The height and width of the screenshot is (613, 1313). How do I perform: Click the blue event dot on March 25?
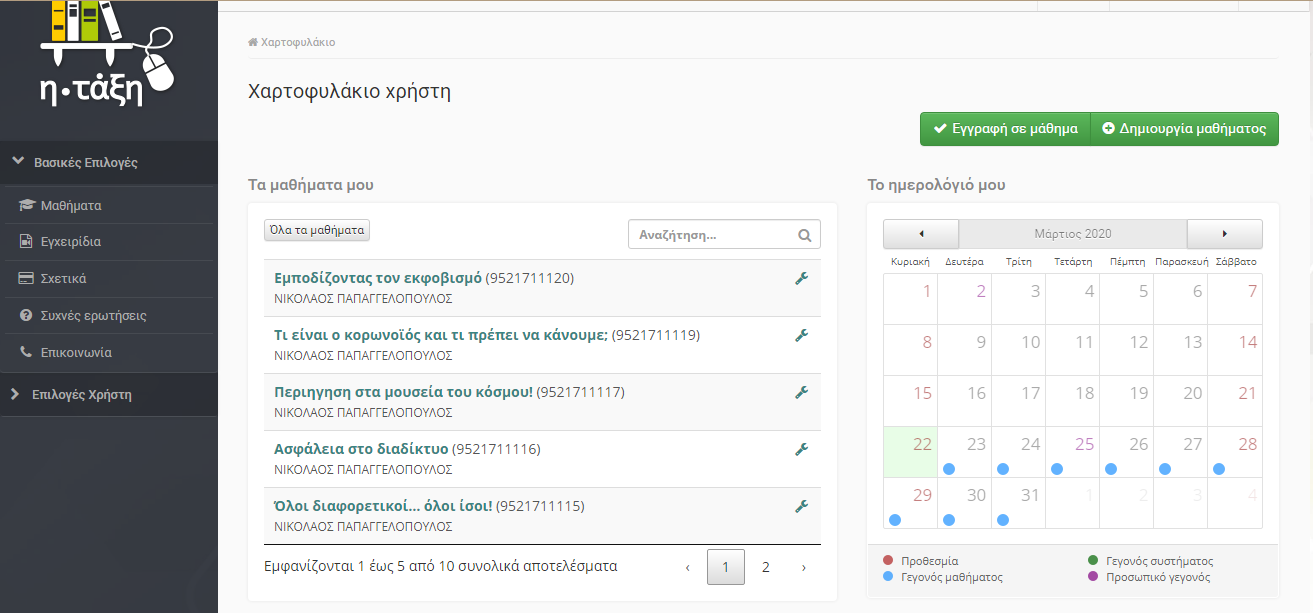pos(1057,468)
